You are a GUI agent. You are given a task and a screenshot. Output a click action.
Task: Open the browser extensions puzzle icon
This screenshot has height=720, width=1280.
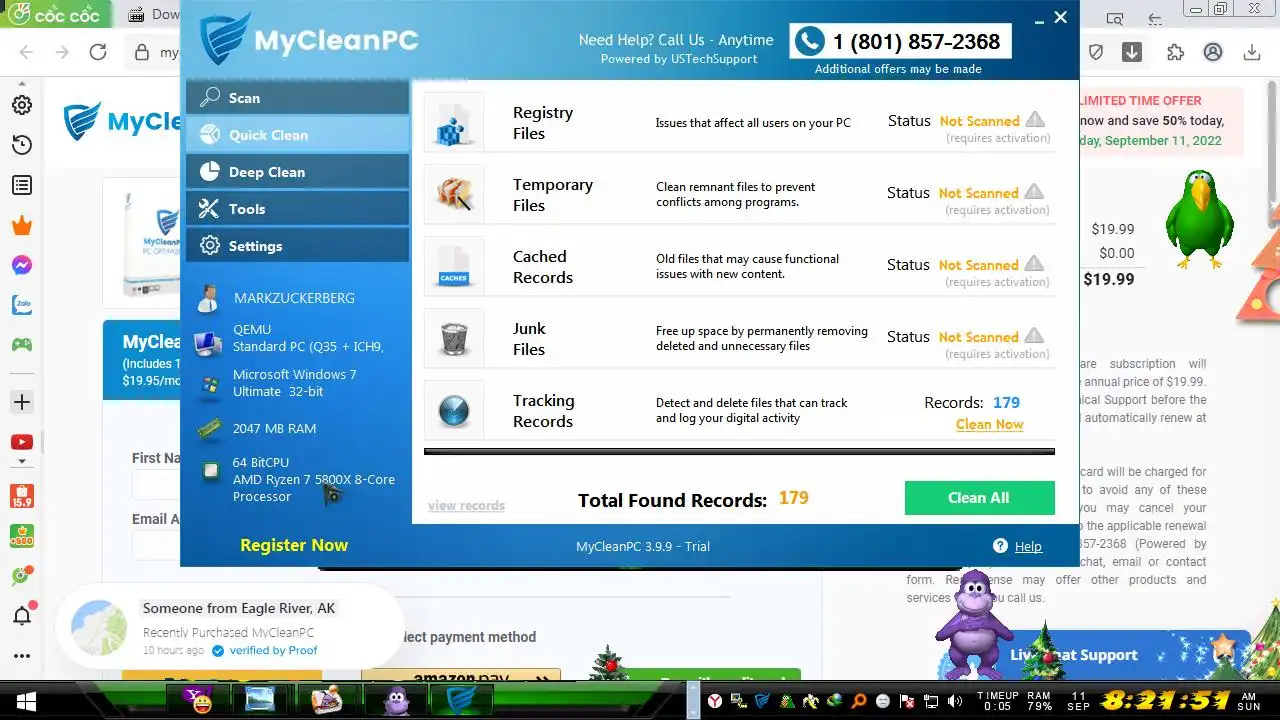point(1175,52)
